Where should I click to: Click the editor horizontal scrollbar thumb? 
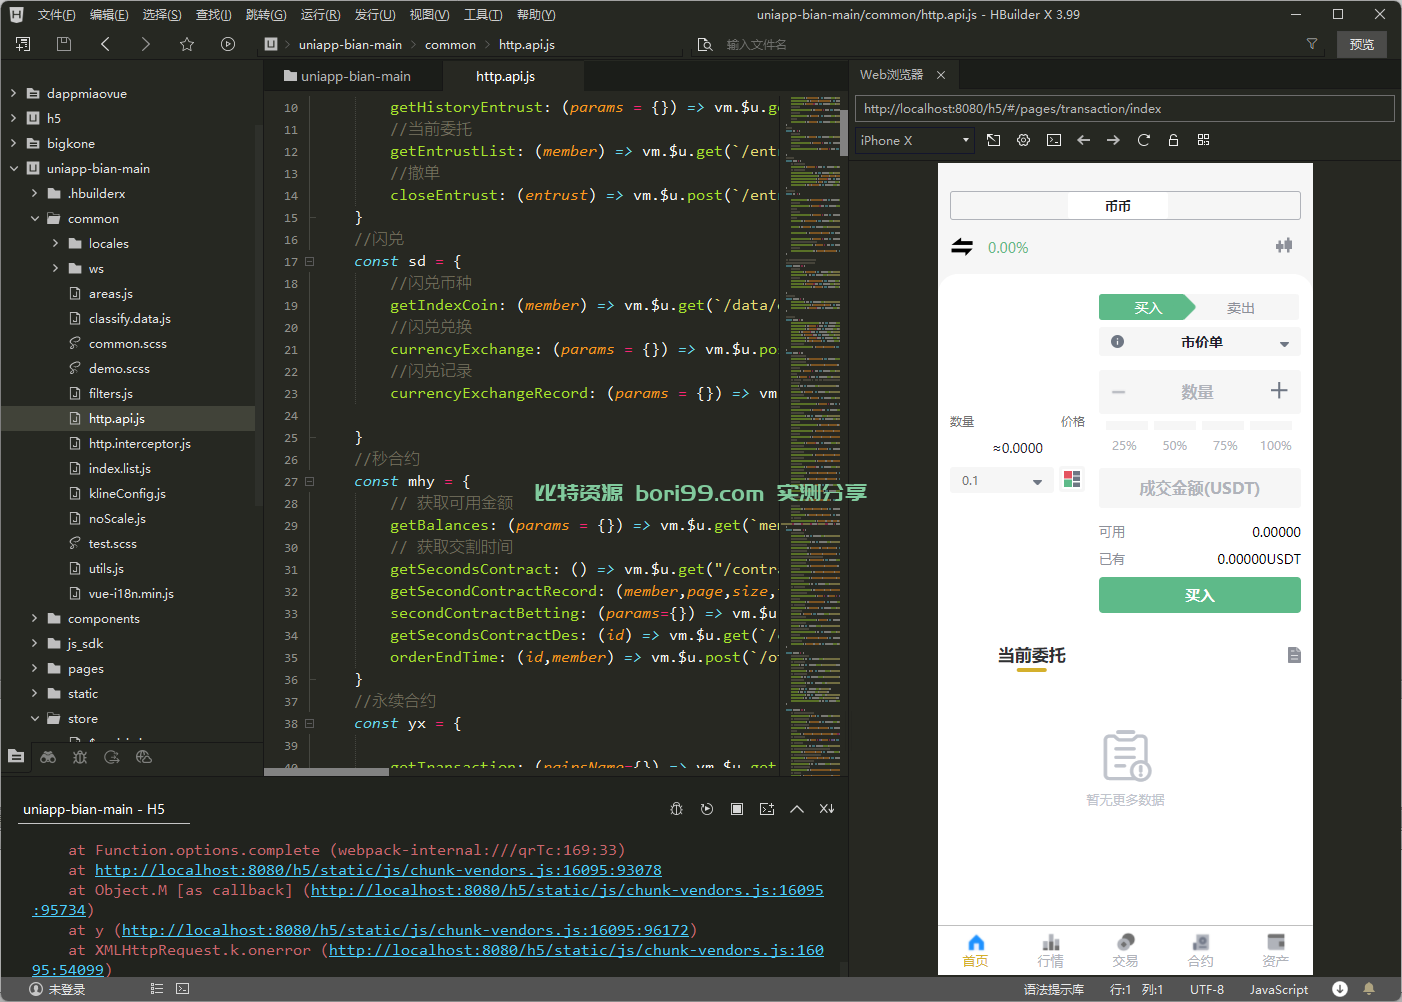click(326, 771)
